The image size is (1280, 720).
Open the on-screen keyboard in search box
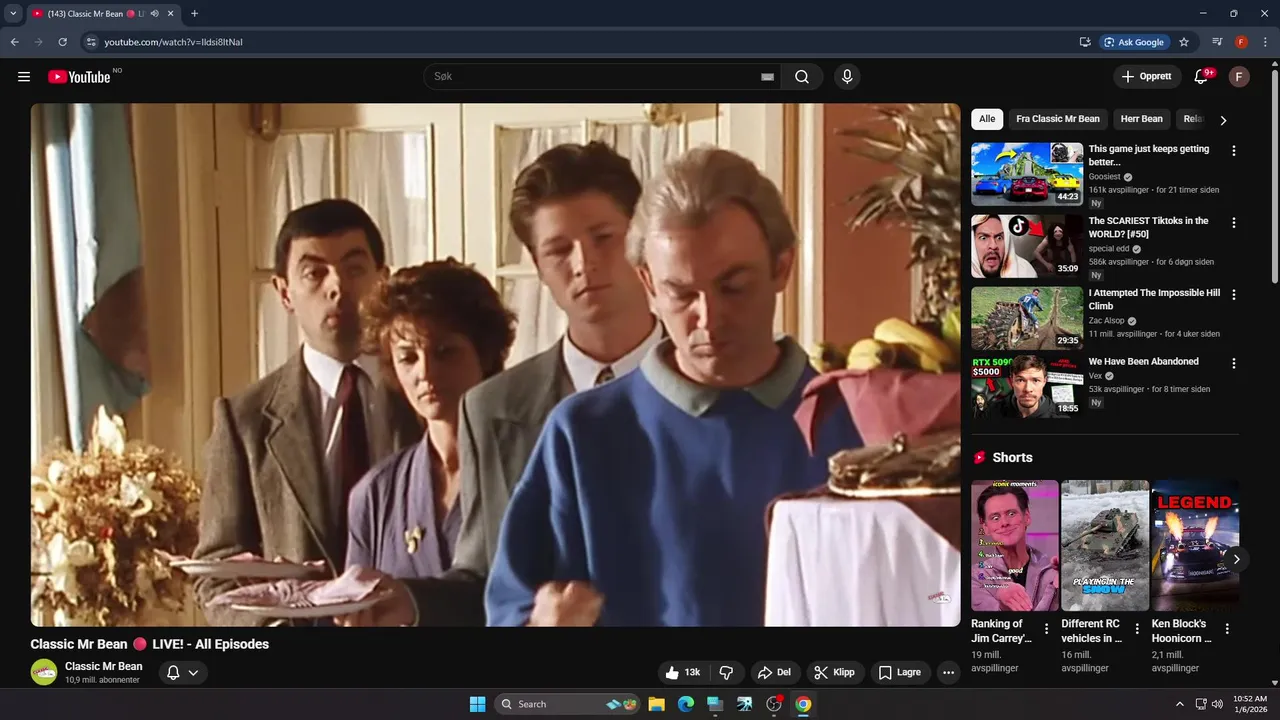[x=767, y=77]
